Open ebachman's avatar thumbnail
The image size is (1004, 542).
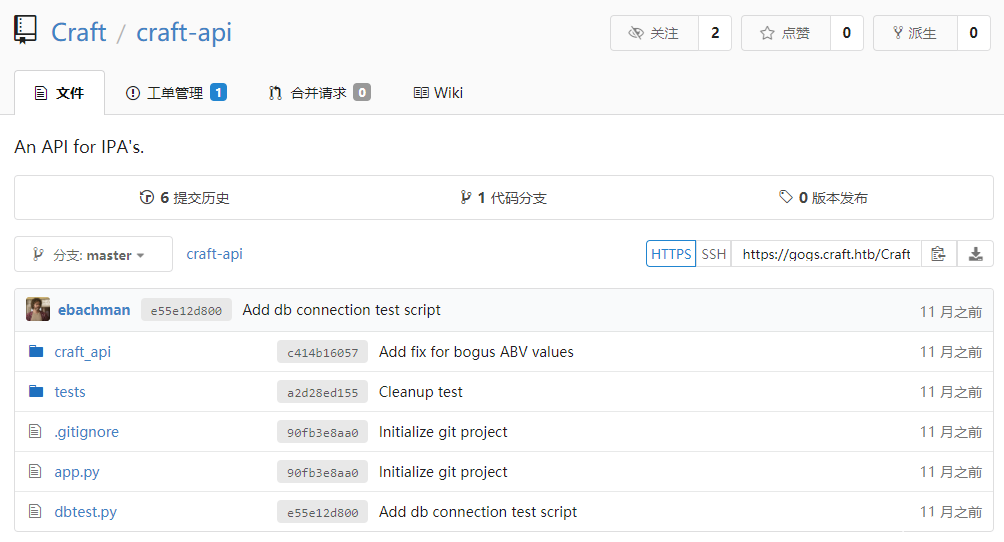(x=38, y=310)
